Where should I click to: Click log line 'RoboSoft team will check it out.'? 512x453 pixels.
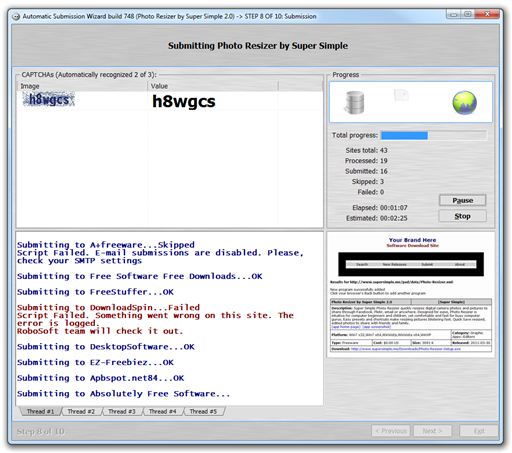(100, 331)
